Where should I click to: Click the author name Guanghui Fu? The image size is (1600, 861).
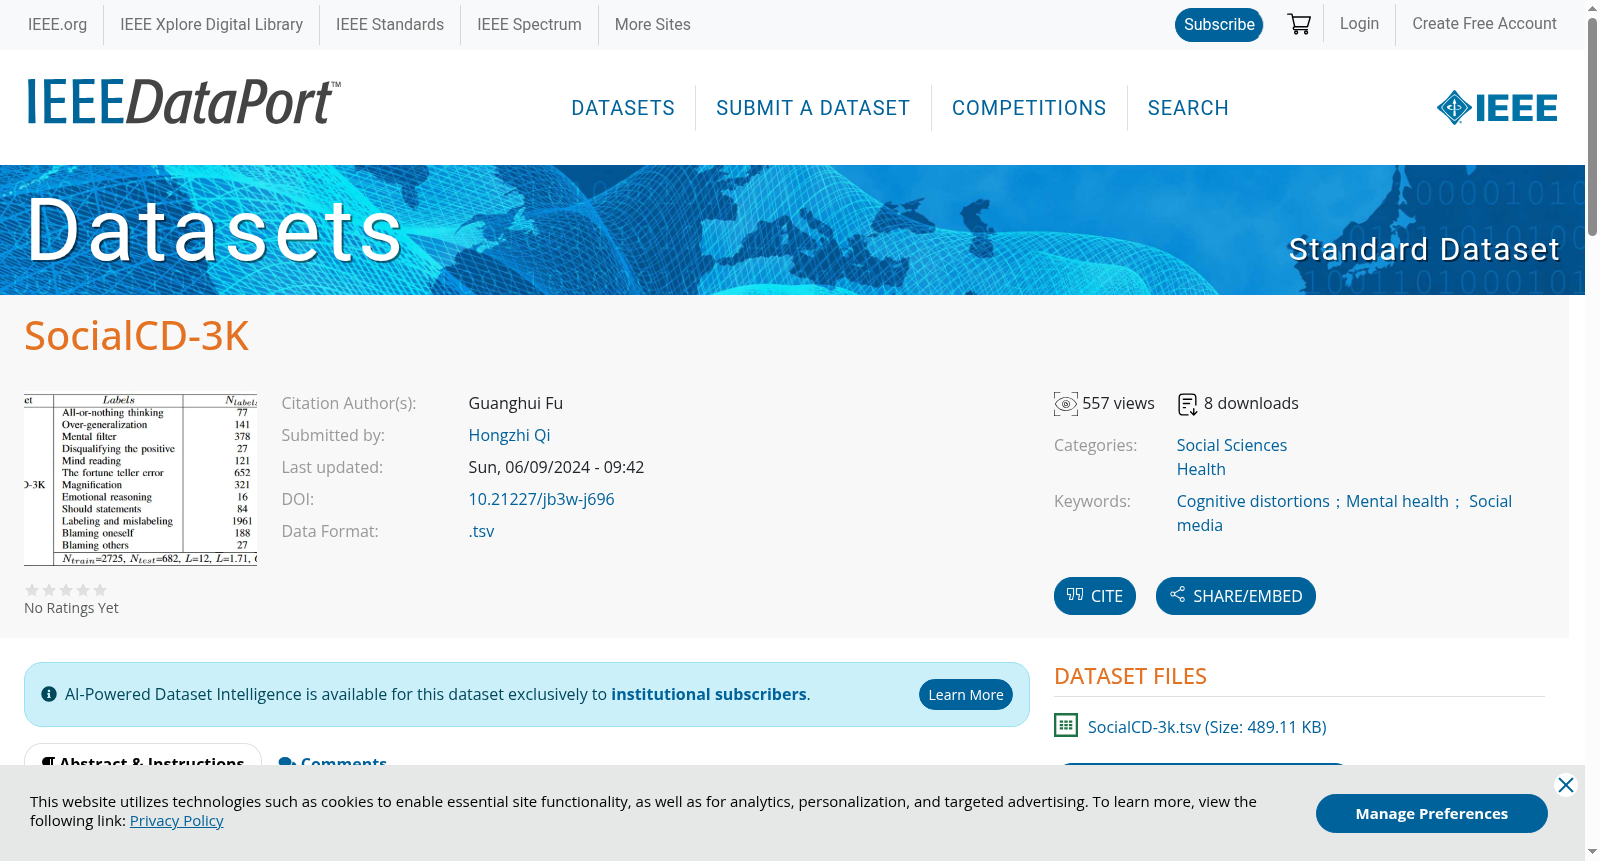(516, 403)
